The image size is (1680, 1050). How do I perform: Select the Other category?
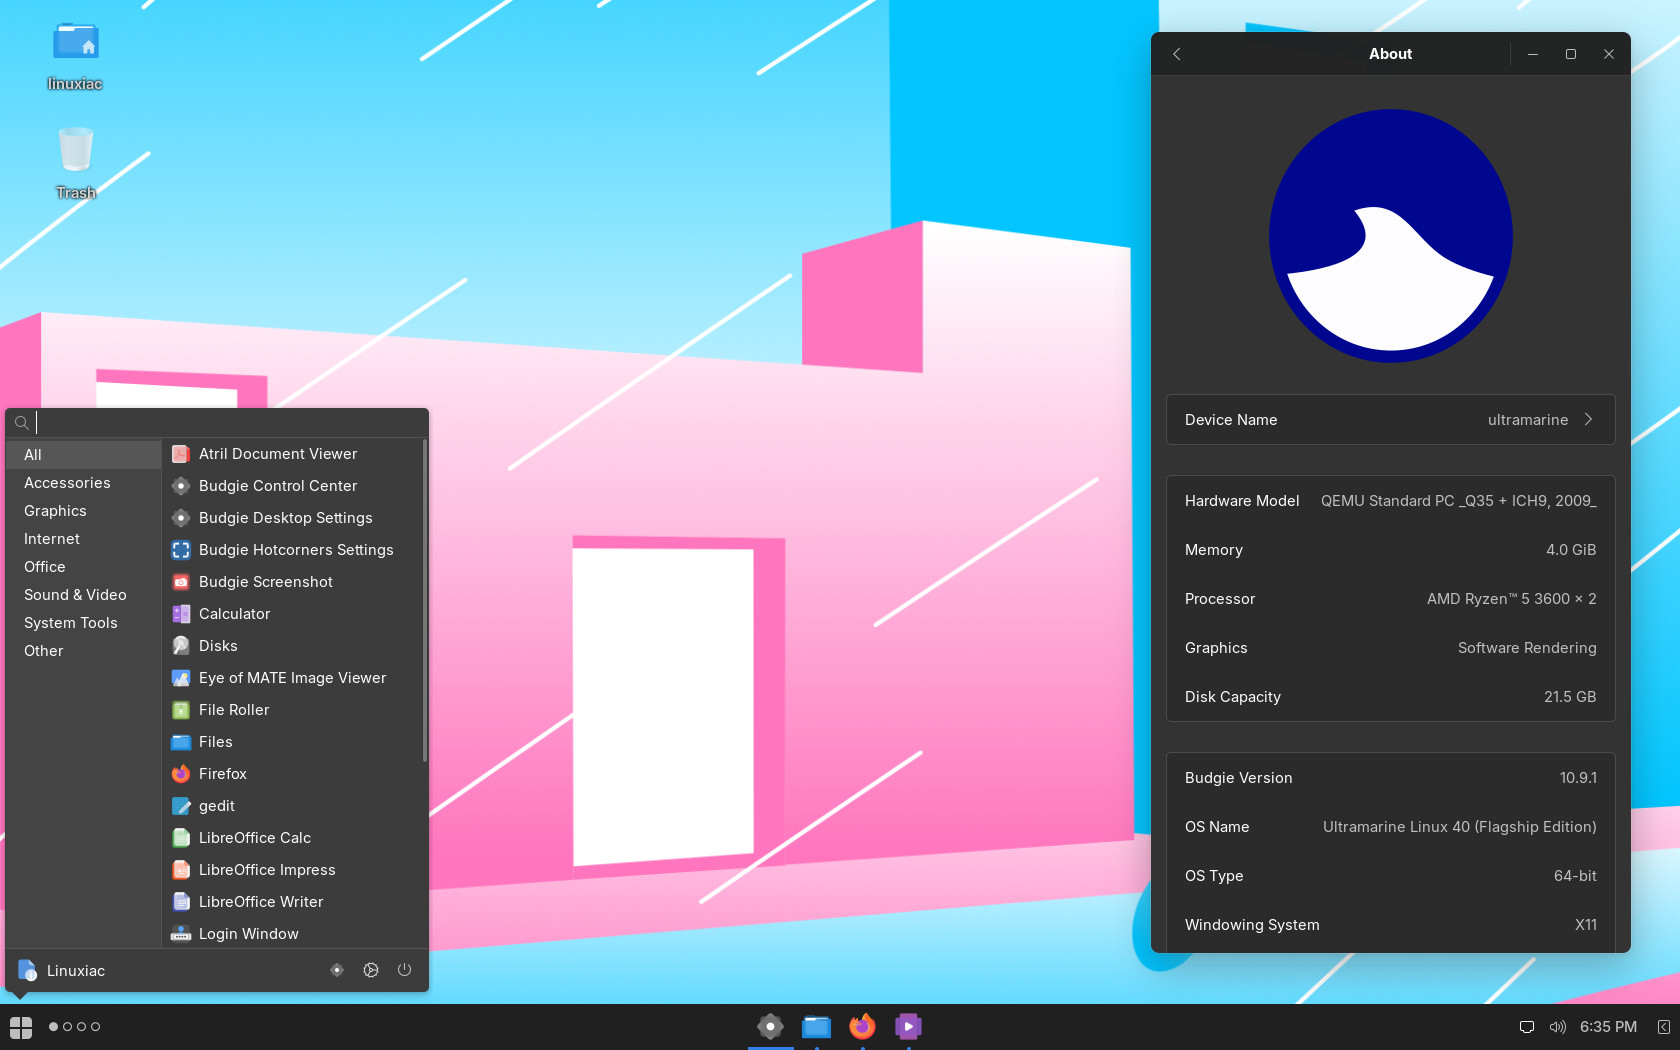pos(84,651)
